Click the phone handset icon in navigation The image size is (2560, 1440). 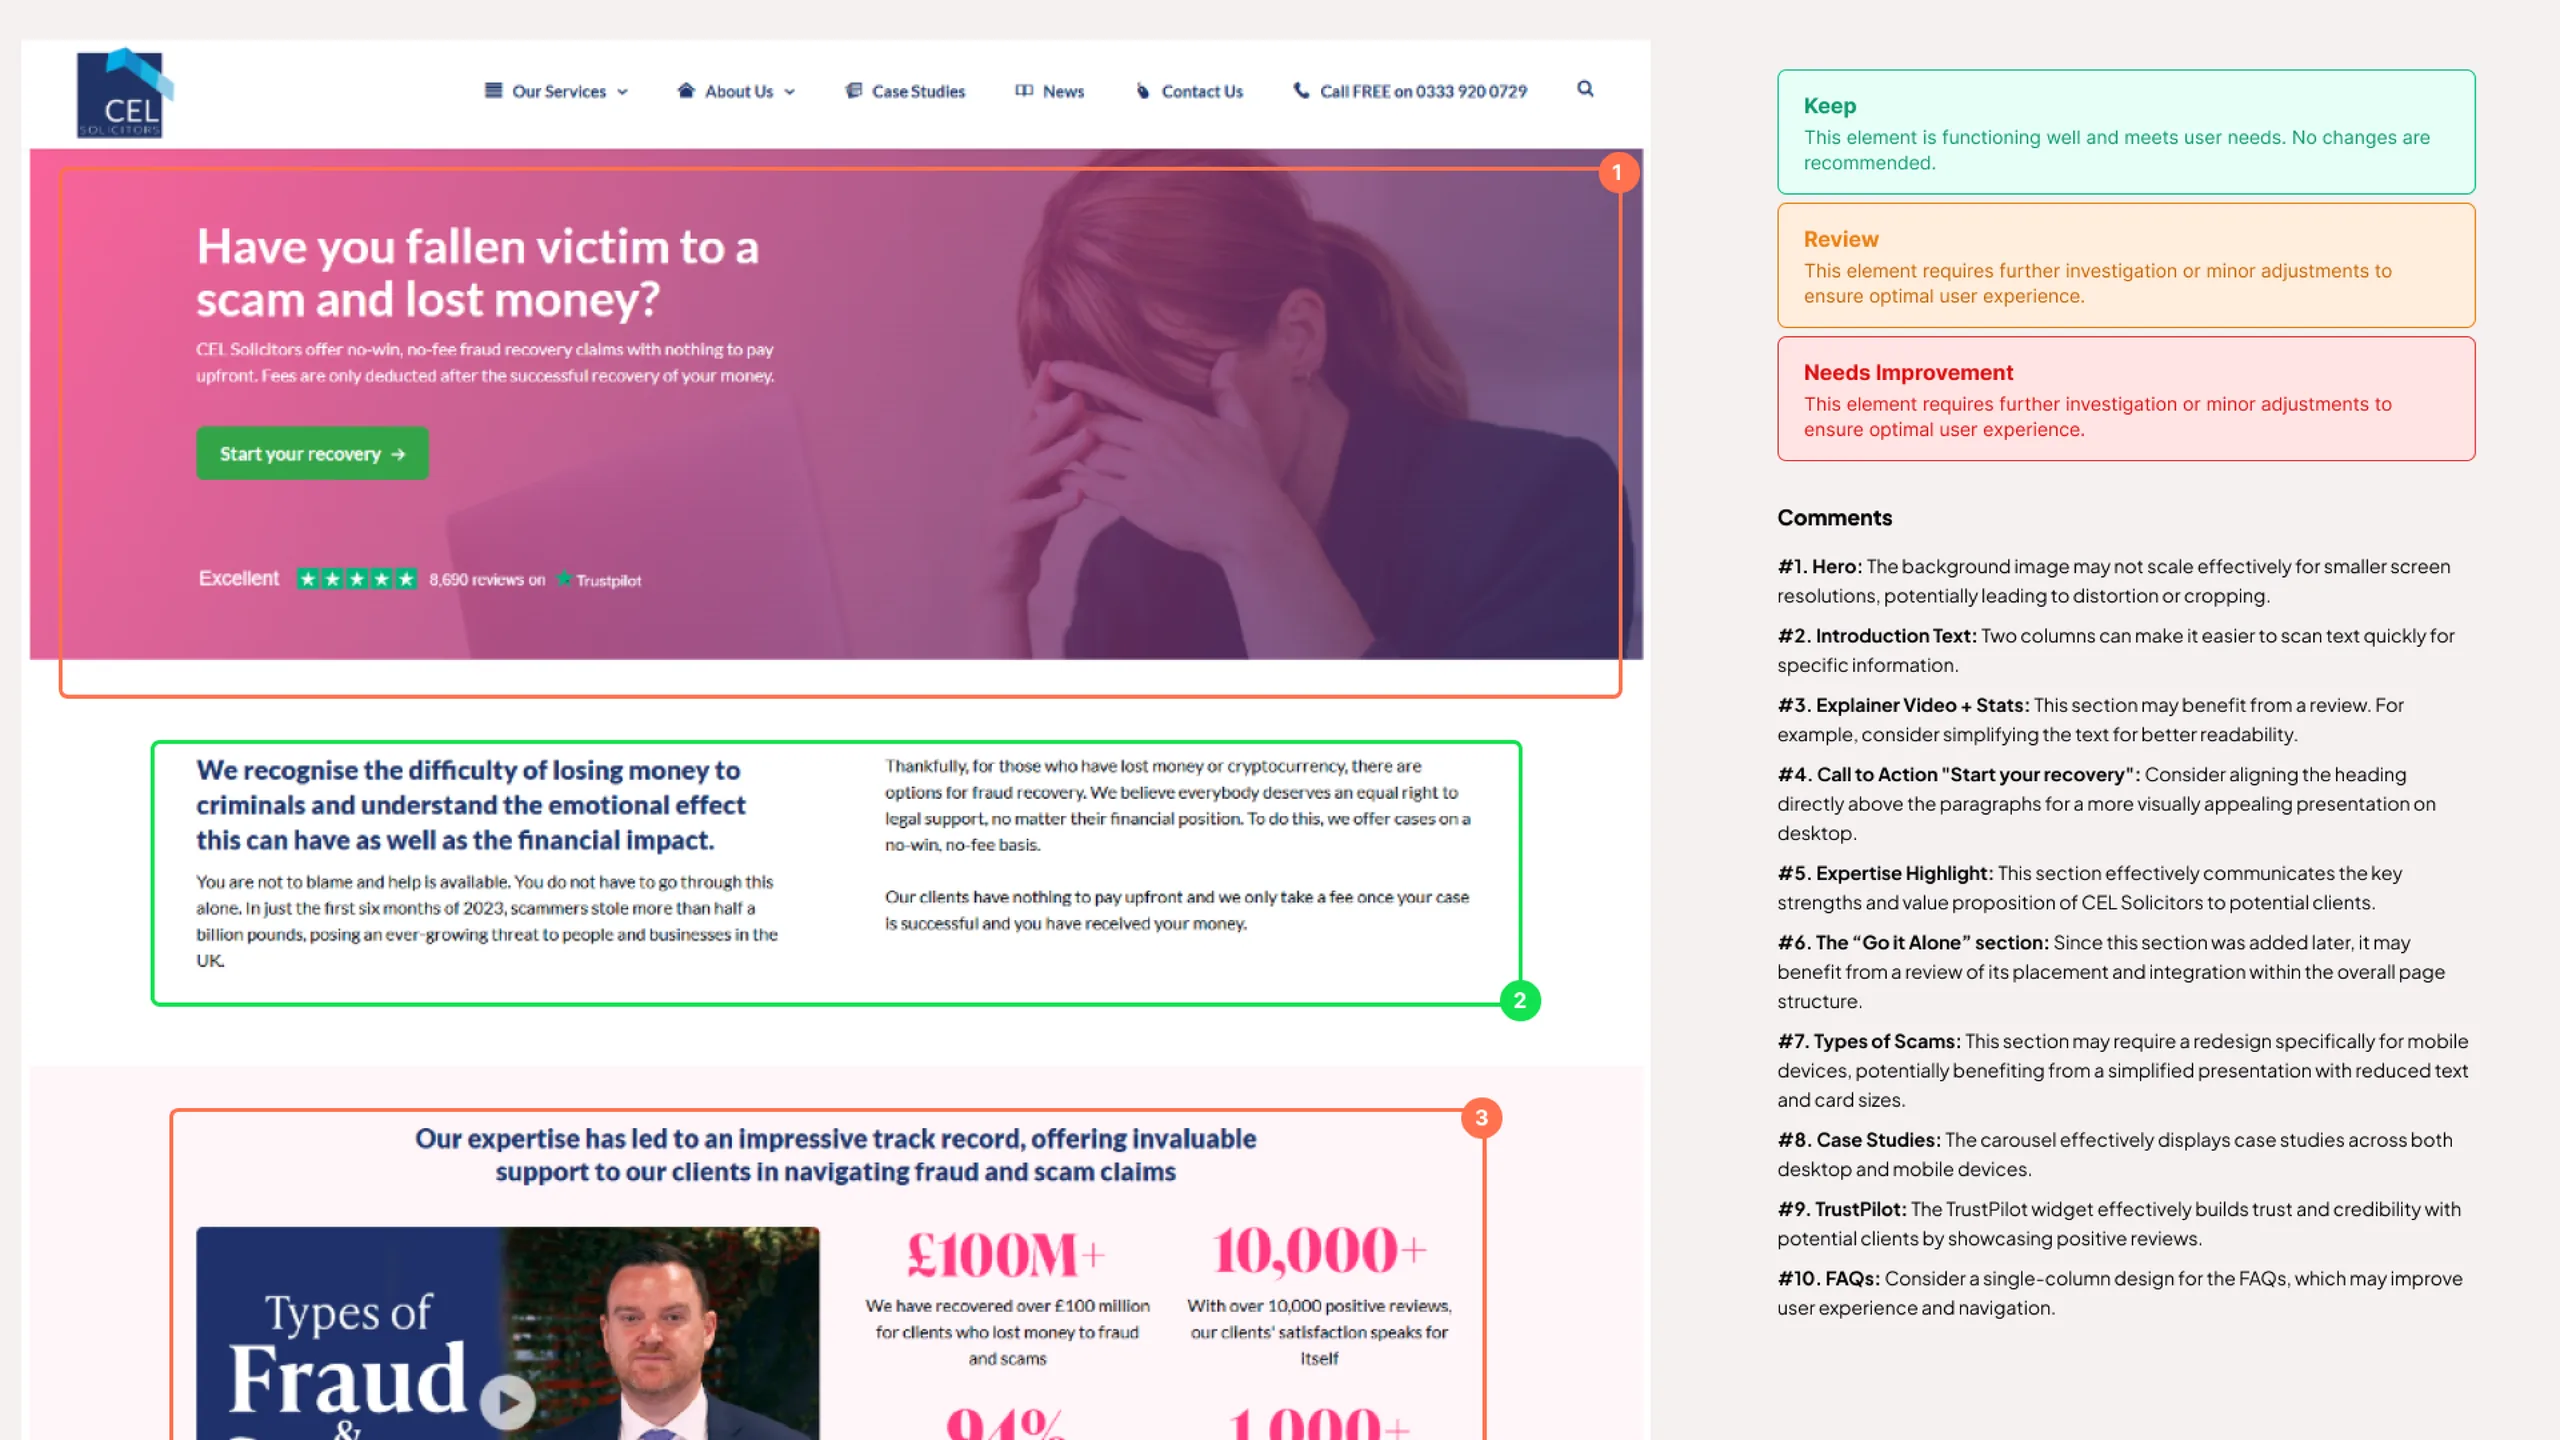1301,90
